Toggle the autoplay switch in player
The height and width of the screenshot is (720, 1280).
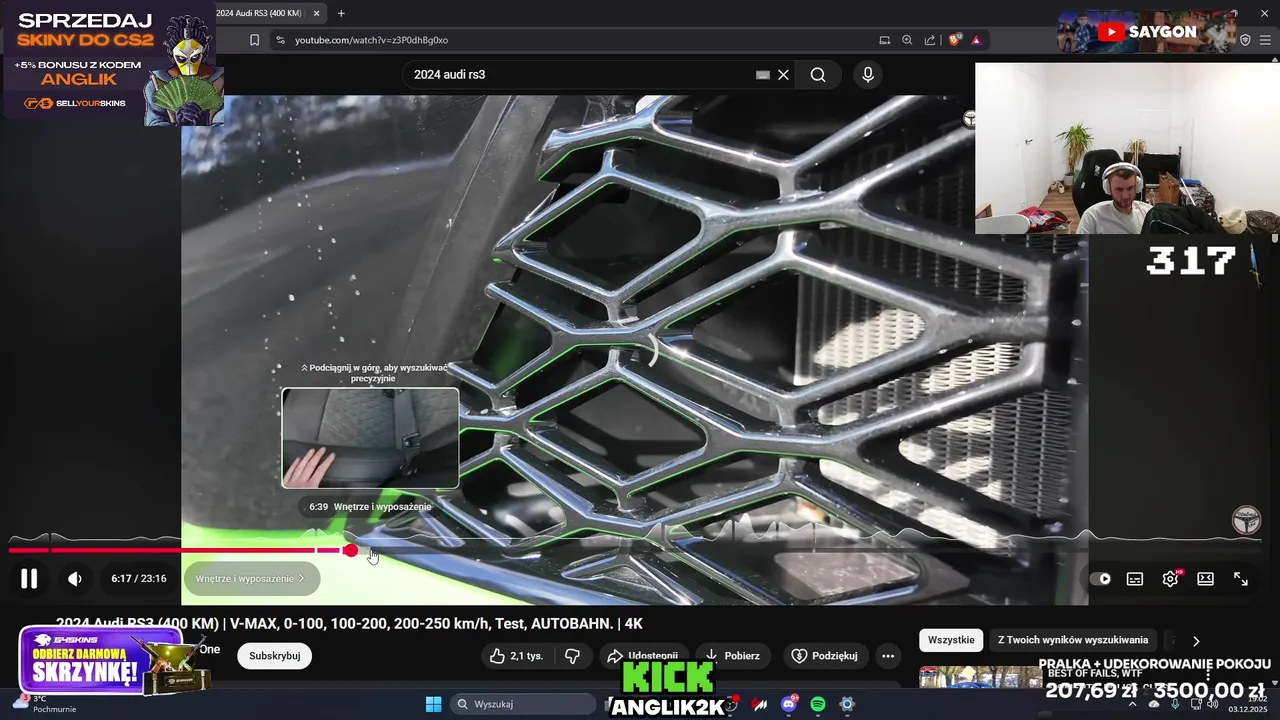[x=1100, y=578]
